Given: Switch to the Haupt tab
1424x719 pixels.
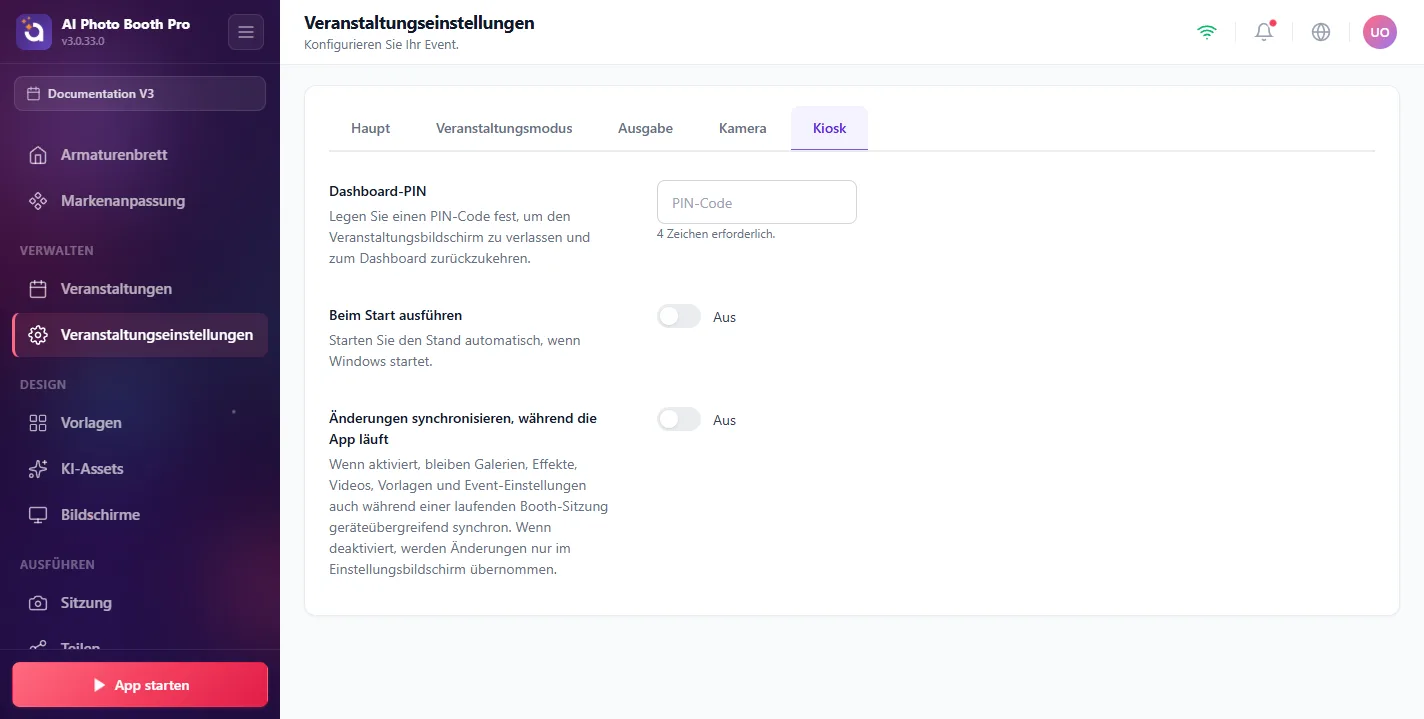Looking at the screenshot, I should coord(370,128).
